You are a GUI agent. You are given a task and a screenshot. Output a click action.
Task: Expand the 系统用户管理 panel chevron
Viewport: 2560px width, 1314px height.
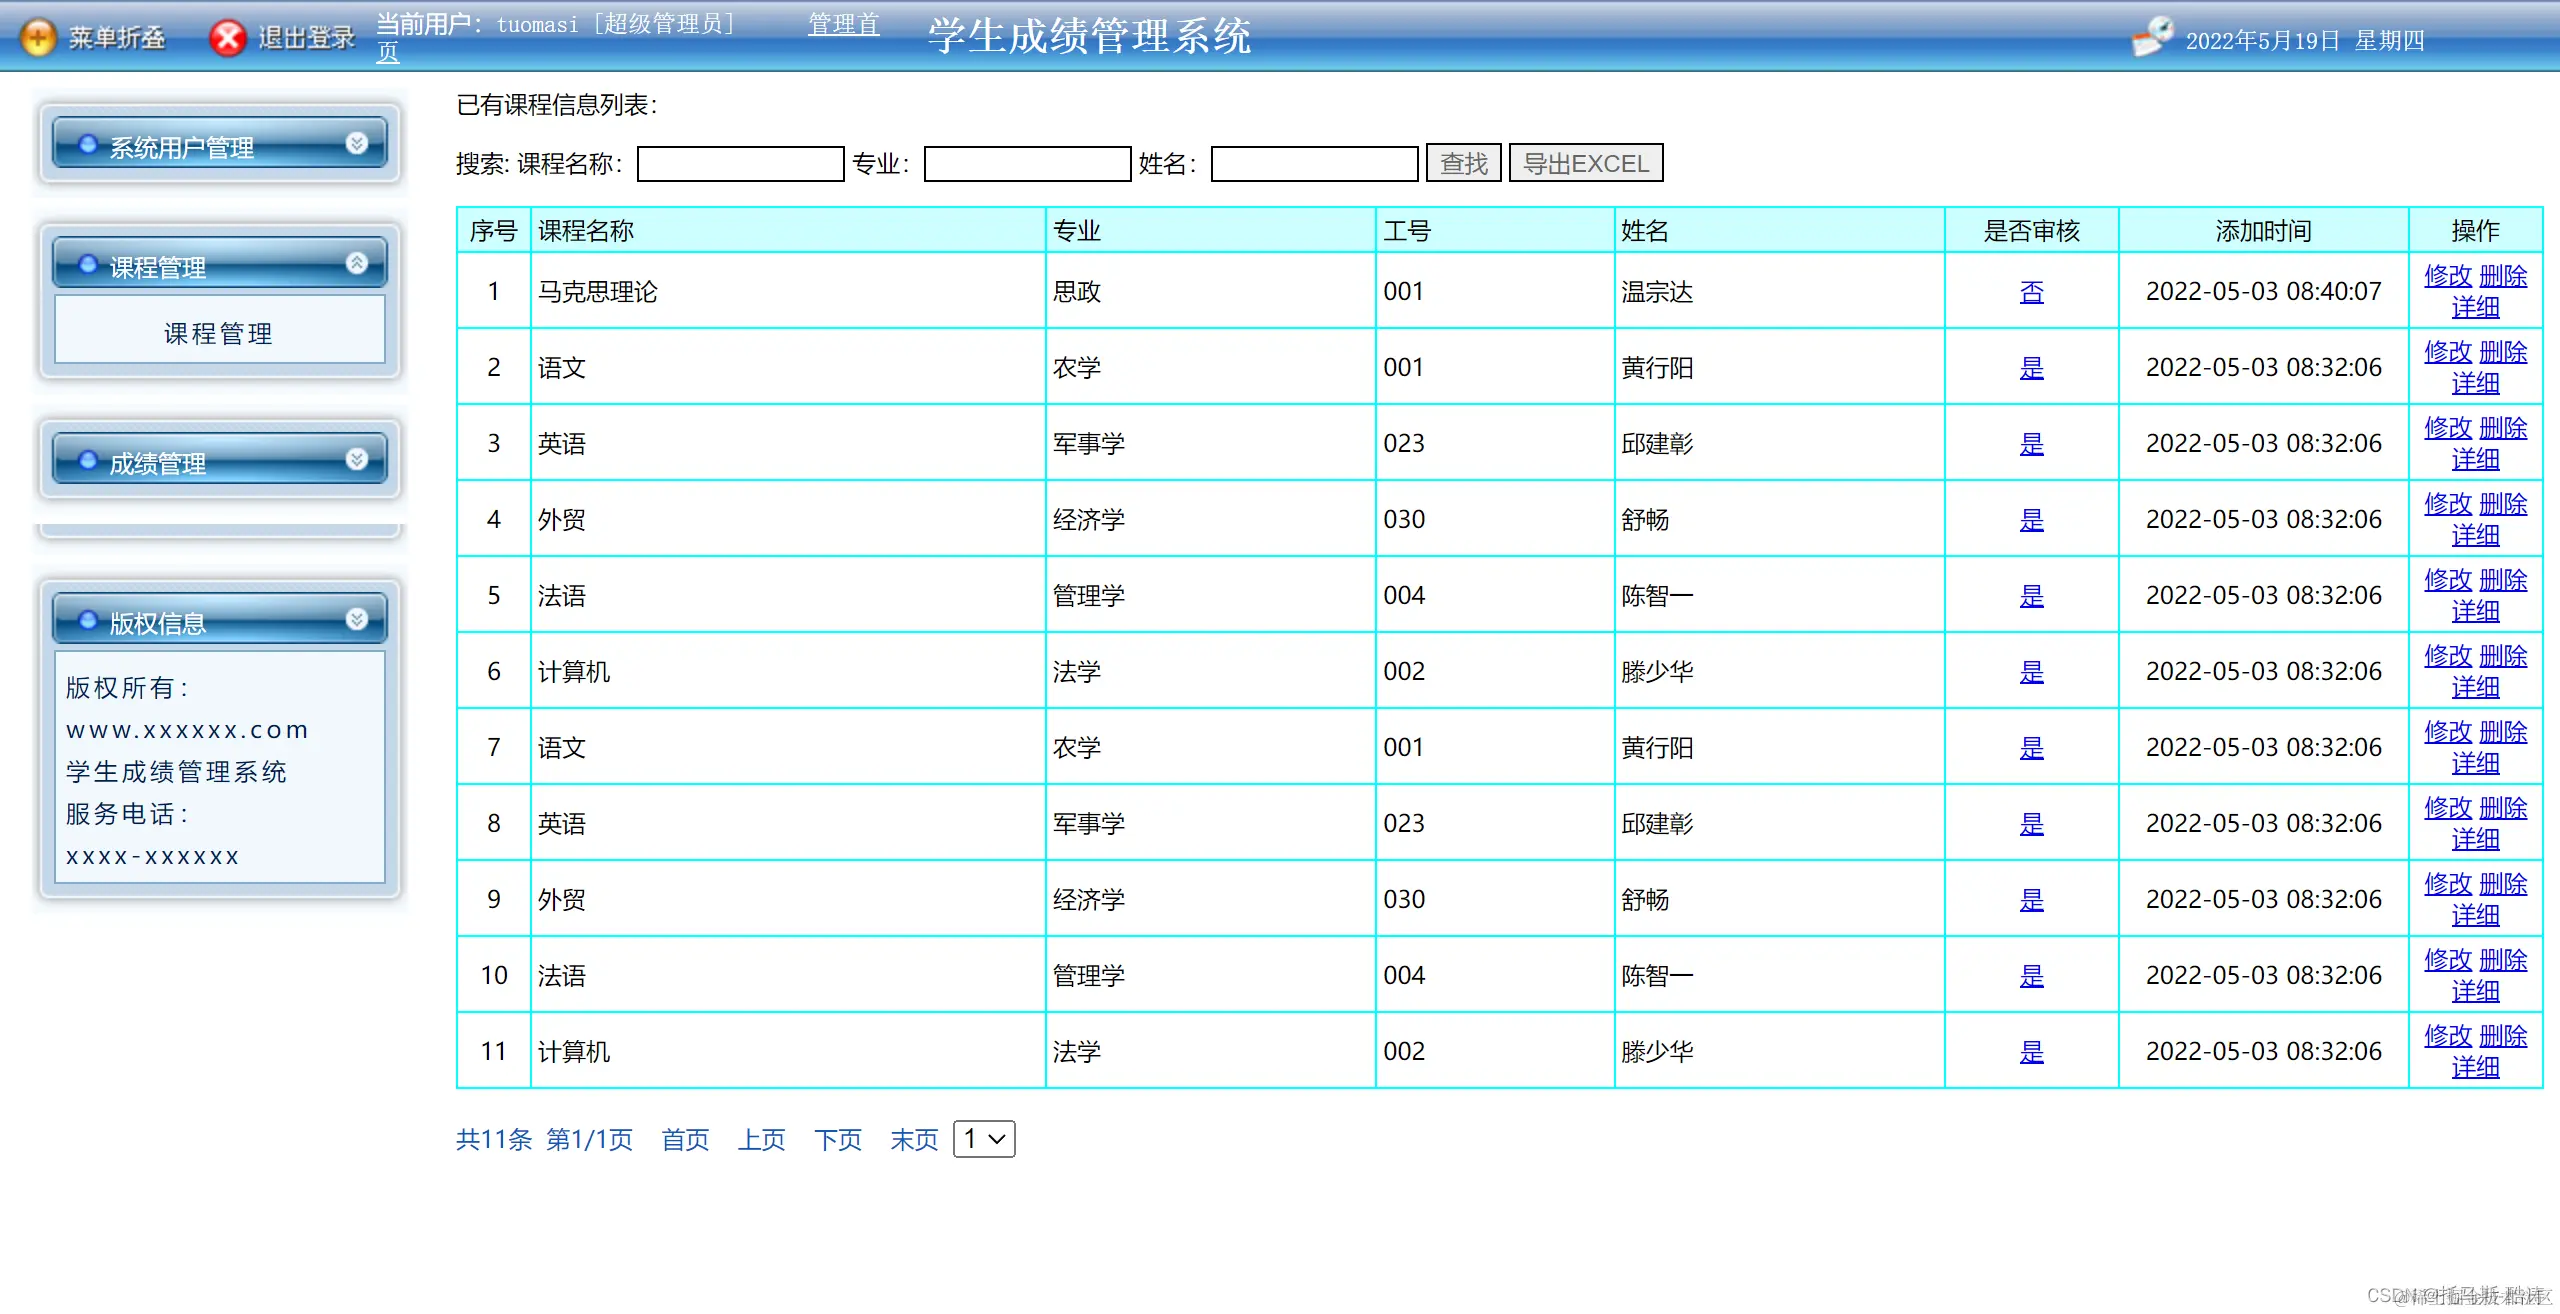[357, 144]
